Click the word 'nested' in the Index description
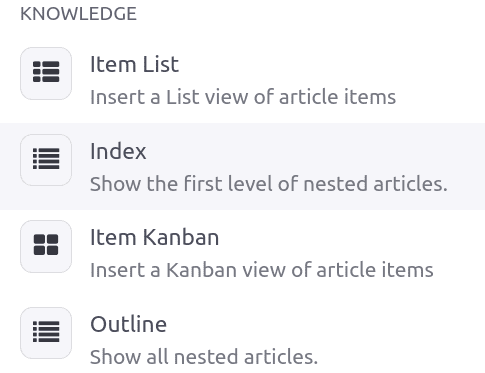The height and width of the screenshot is (373, 485). click(x=335, y=184)
